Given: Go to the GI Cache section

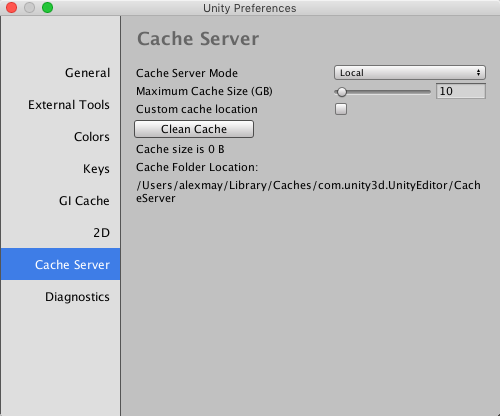Looking at the screenshot, I should click(x=84, y=201).
